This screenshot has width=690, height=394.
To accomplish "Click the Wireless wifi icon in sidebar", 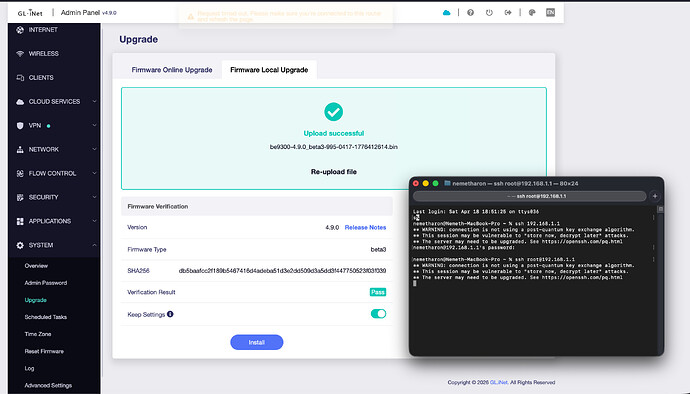I will tap(20, 54).
